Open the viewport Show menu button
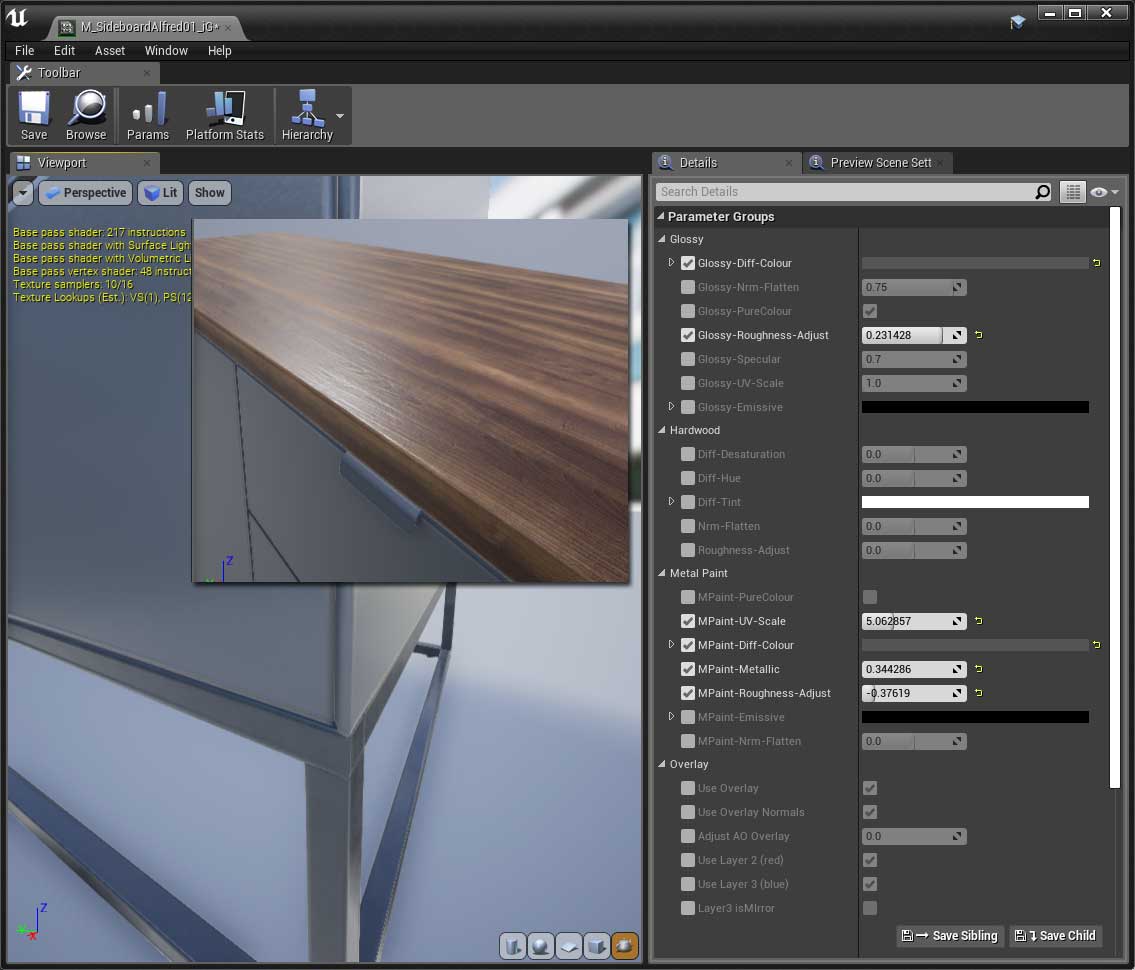The height and width of the screenshot is (970, 1135). (x=209, y=193)
